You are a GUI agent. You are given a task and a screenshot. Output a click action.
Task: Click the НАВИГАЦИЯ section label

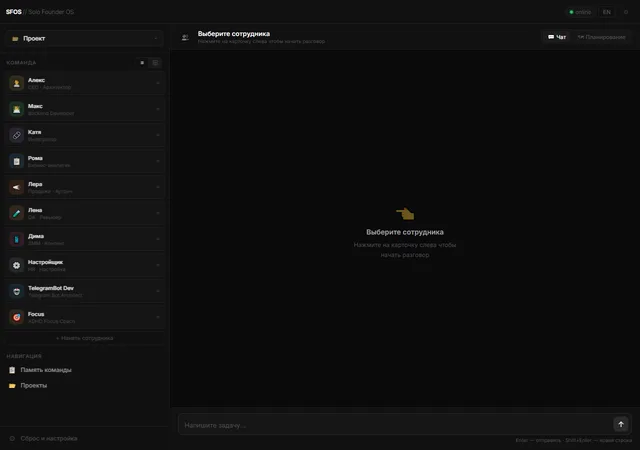[x=24, y=356]
